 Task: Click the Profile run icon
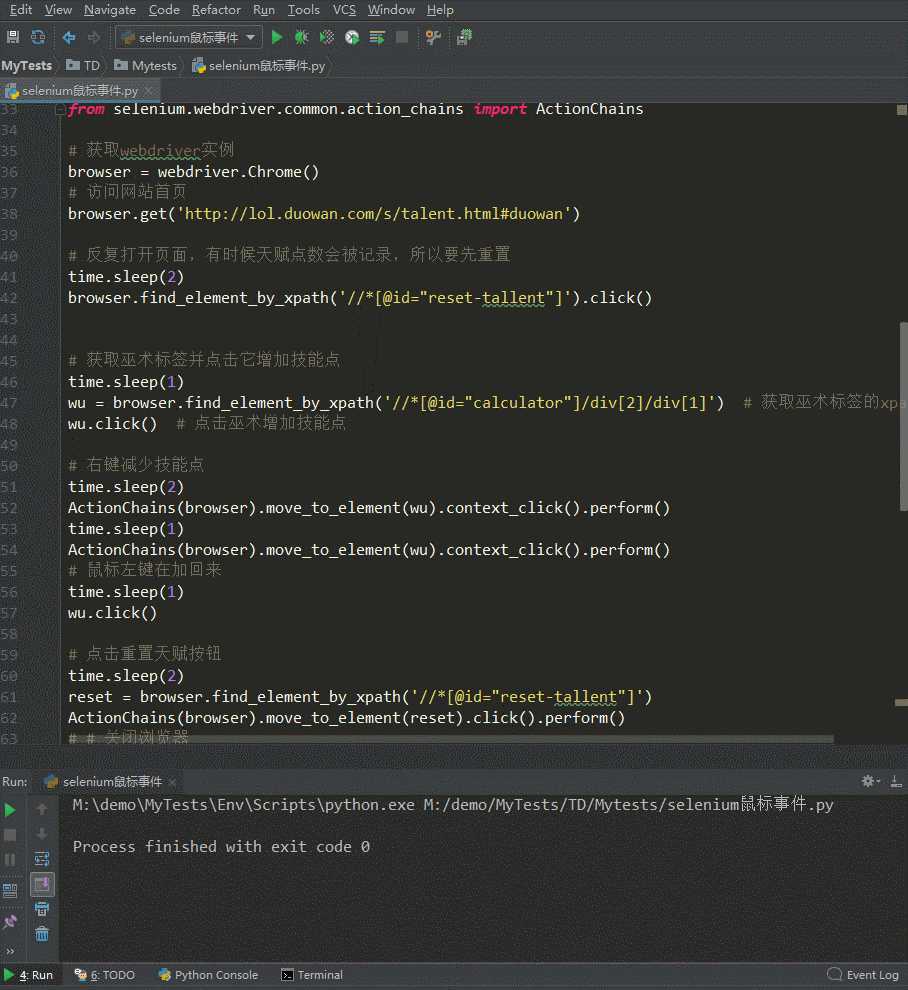[x=352, y=37]
